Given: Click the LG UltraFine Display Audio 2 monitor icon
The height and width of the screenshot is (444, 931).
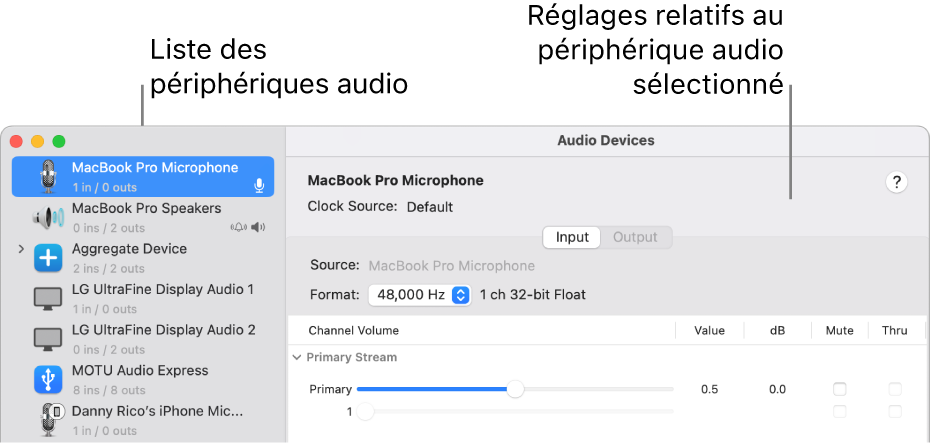Looking at the screenshot, I should coord(48,339).
